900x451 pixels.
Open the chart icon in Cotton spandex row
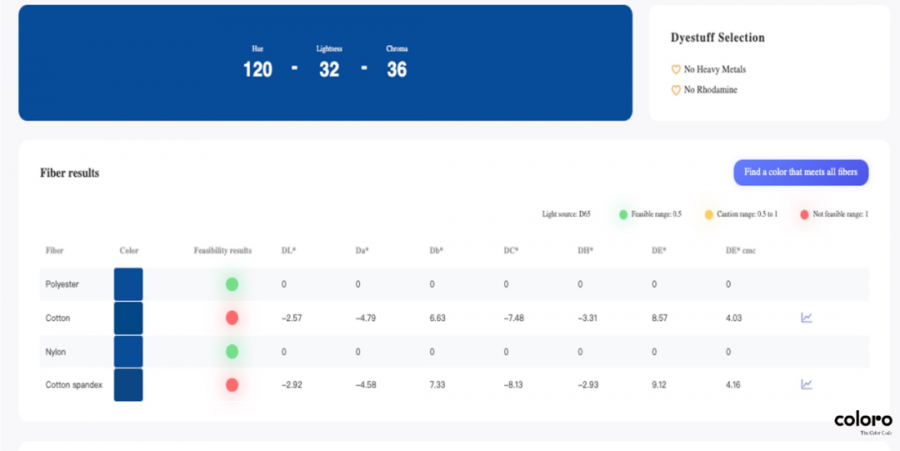(x=806, y=384)
